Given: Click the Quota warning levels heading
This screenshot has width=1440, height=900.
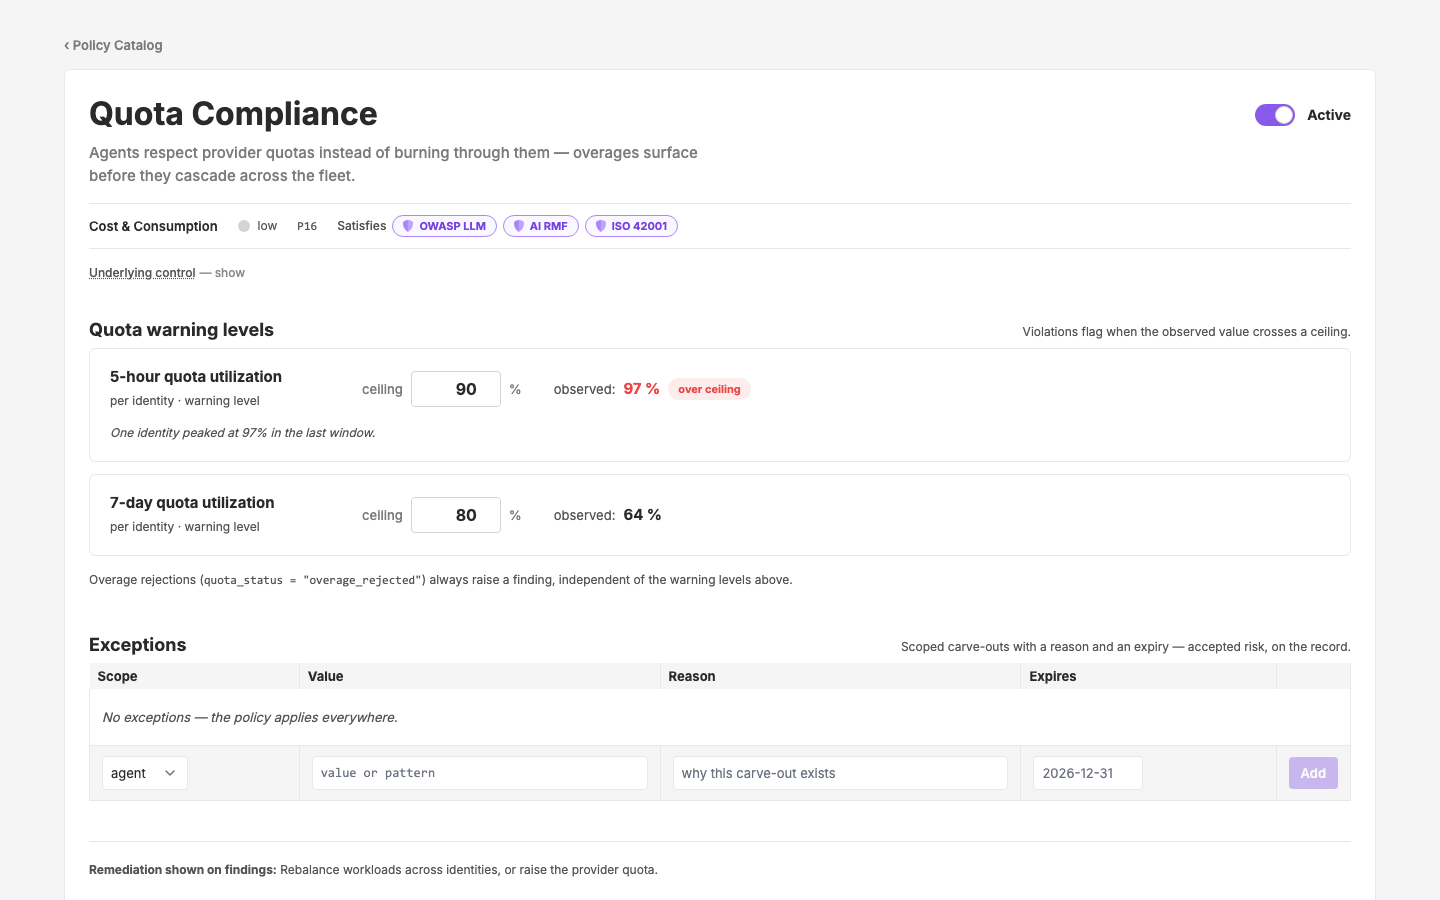Looking at the screenshot, I should click(x=181, y=330).
